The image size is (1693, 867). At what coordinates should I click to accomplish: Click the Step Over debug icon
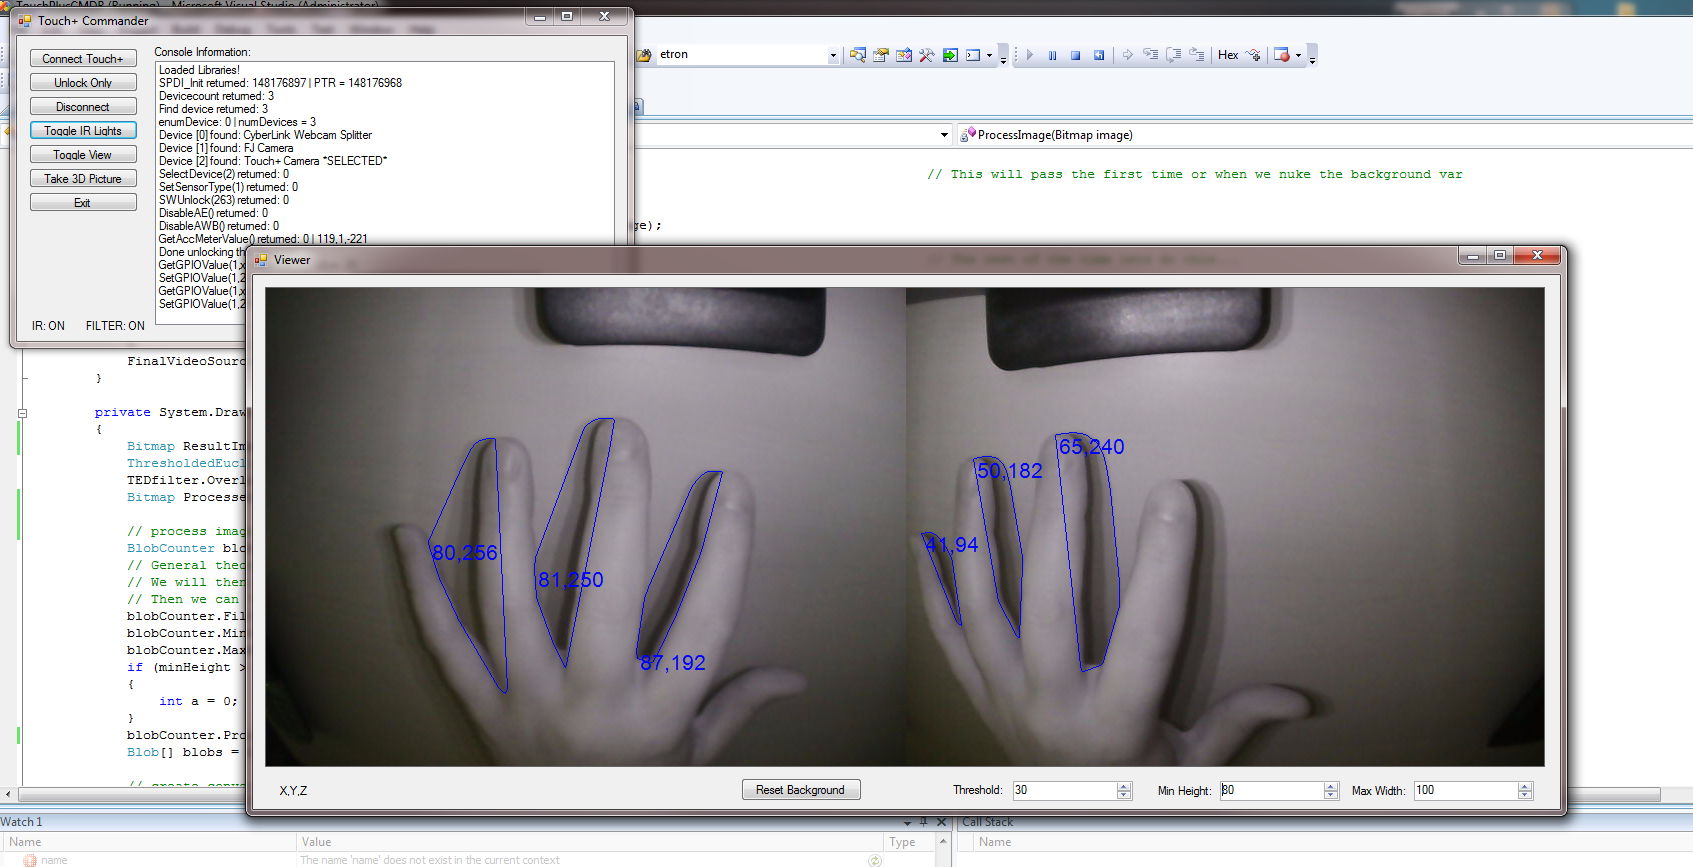(1174, 55)
